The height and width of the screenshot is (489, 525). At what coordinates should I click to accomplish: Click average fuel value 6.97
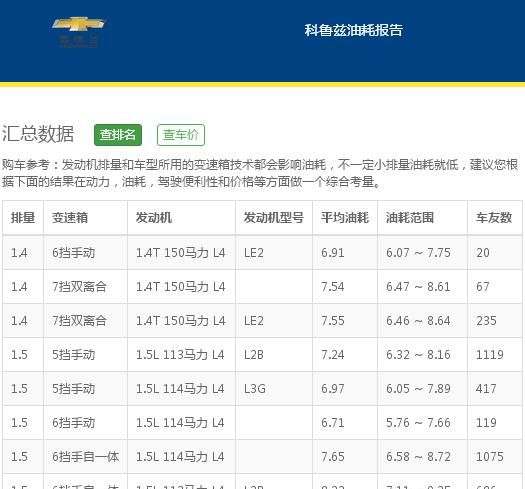point(332,389)
